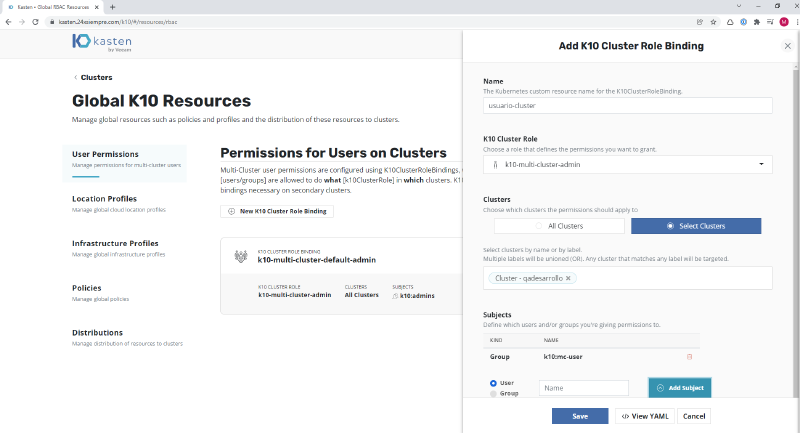Choose the All Clusters option
800x433 pixels.
pyautogui.click(x=559, y=226)
